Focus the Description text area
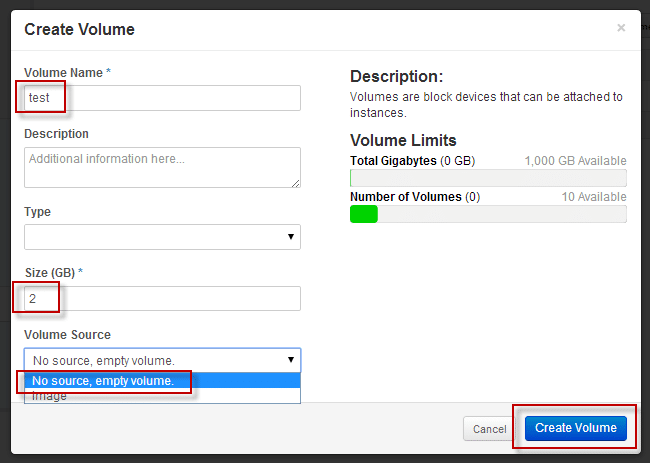The image size is (650, 463). [x=162, y=167]
